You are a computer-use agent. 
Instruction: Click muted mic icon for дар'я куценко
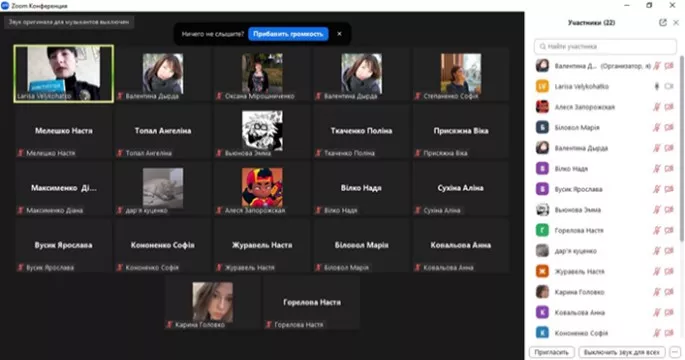[657, 251]
